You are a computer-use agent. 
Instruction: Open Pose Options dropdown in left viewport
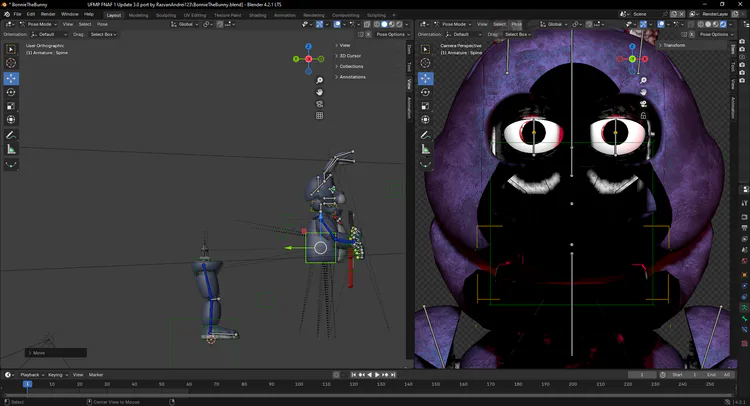tap(393, 34)
